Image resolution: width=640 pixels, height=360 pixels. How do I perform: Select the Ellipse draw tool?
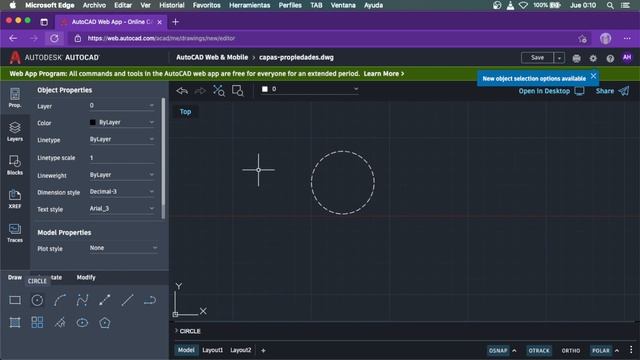coord(82,322)
